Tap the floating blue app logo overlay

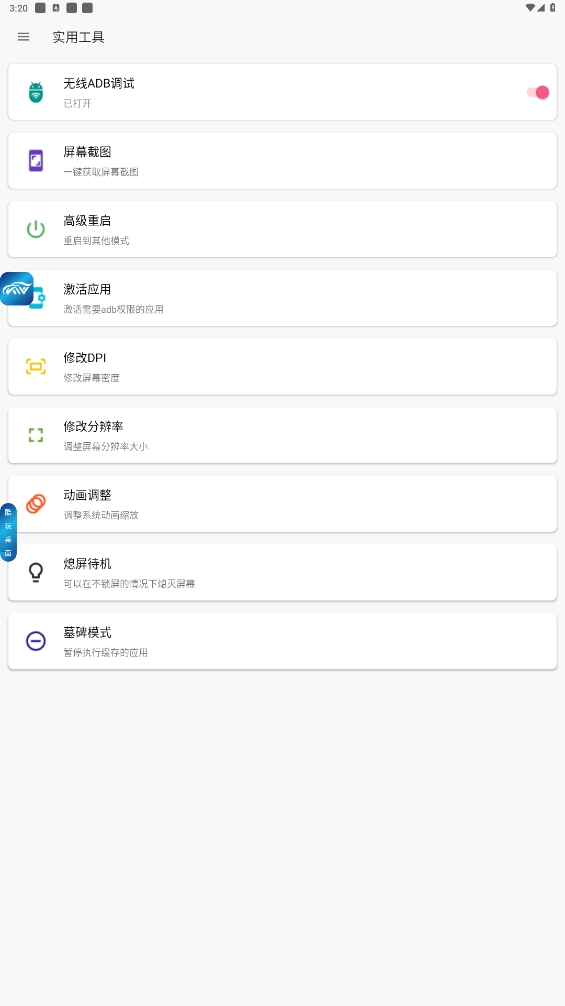[x=17, y=289]
